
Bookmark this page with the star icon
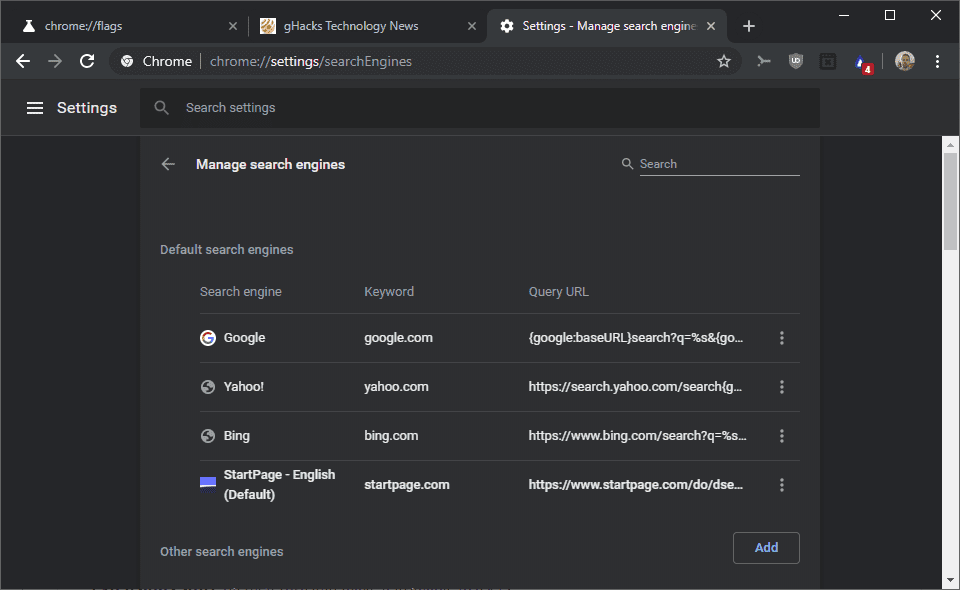724,61
